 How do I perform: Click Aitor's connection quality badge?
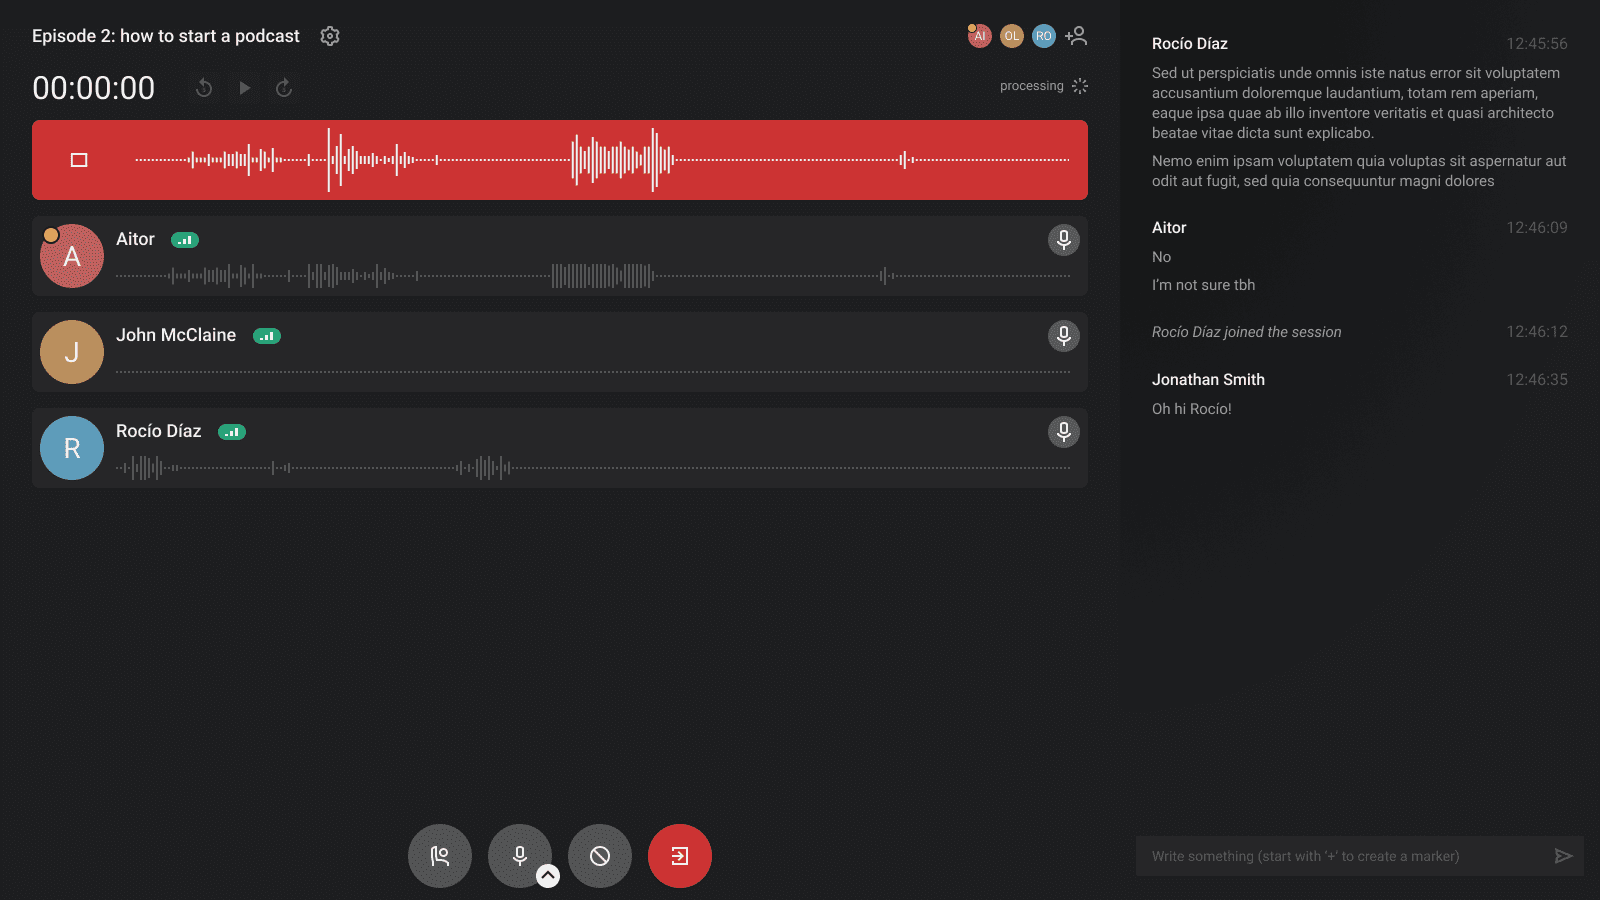tap(185, 240)
